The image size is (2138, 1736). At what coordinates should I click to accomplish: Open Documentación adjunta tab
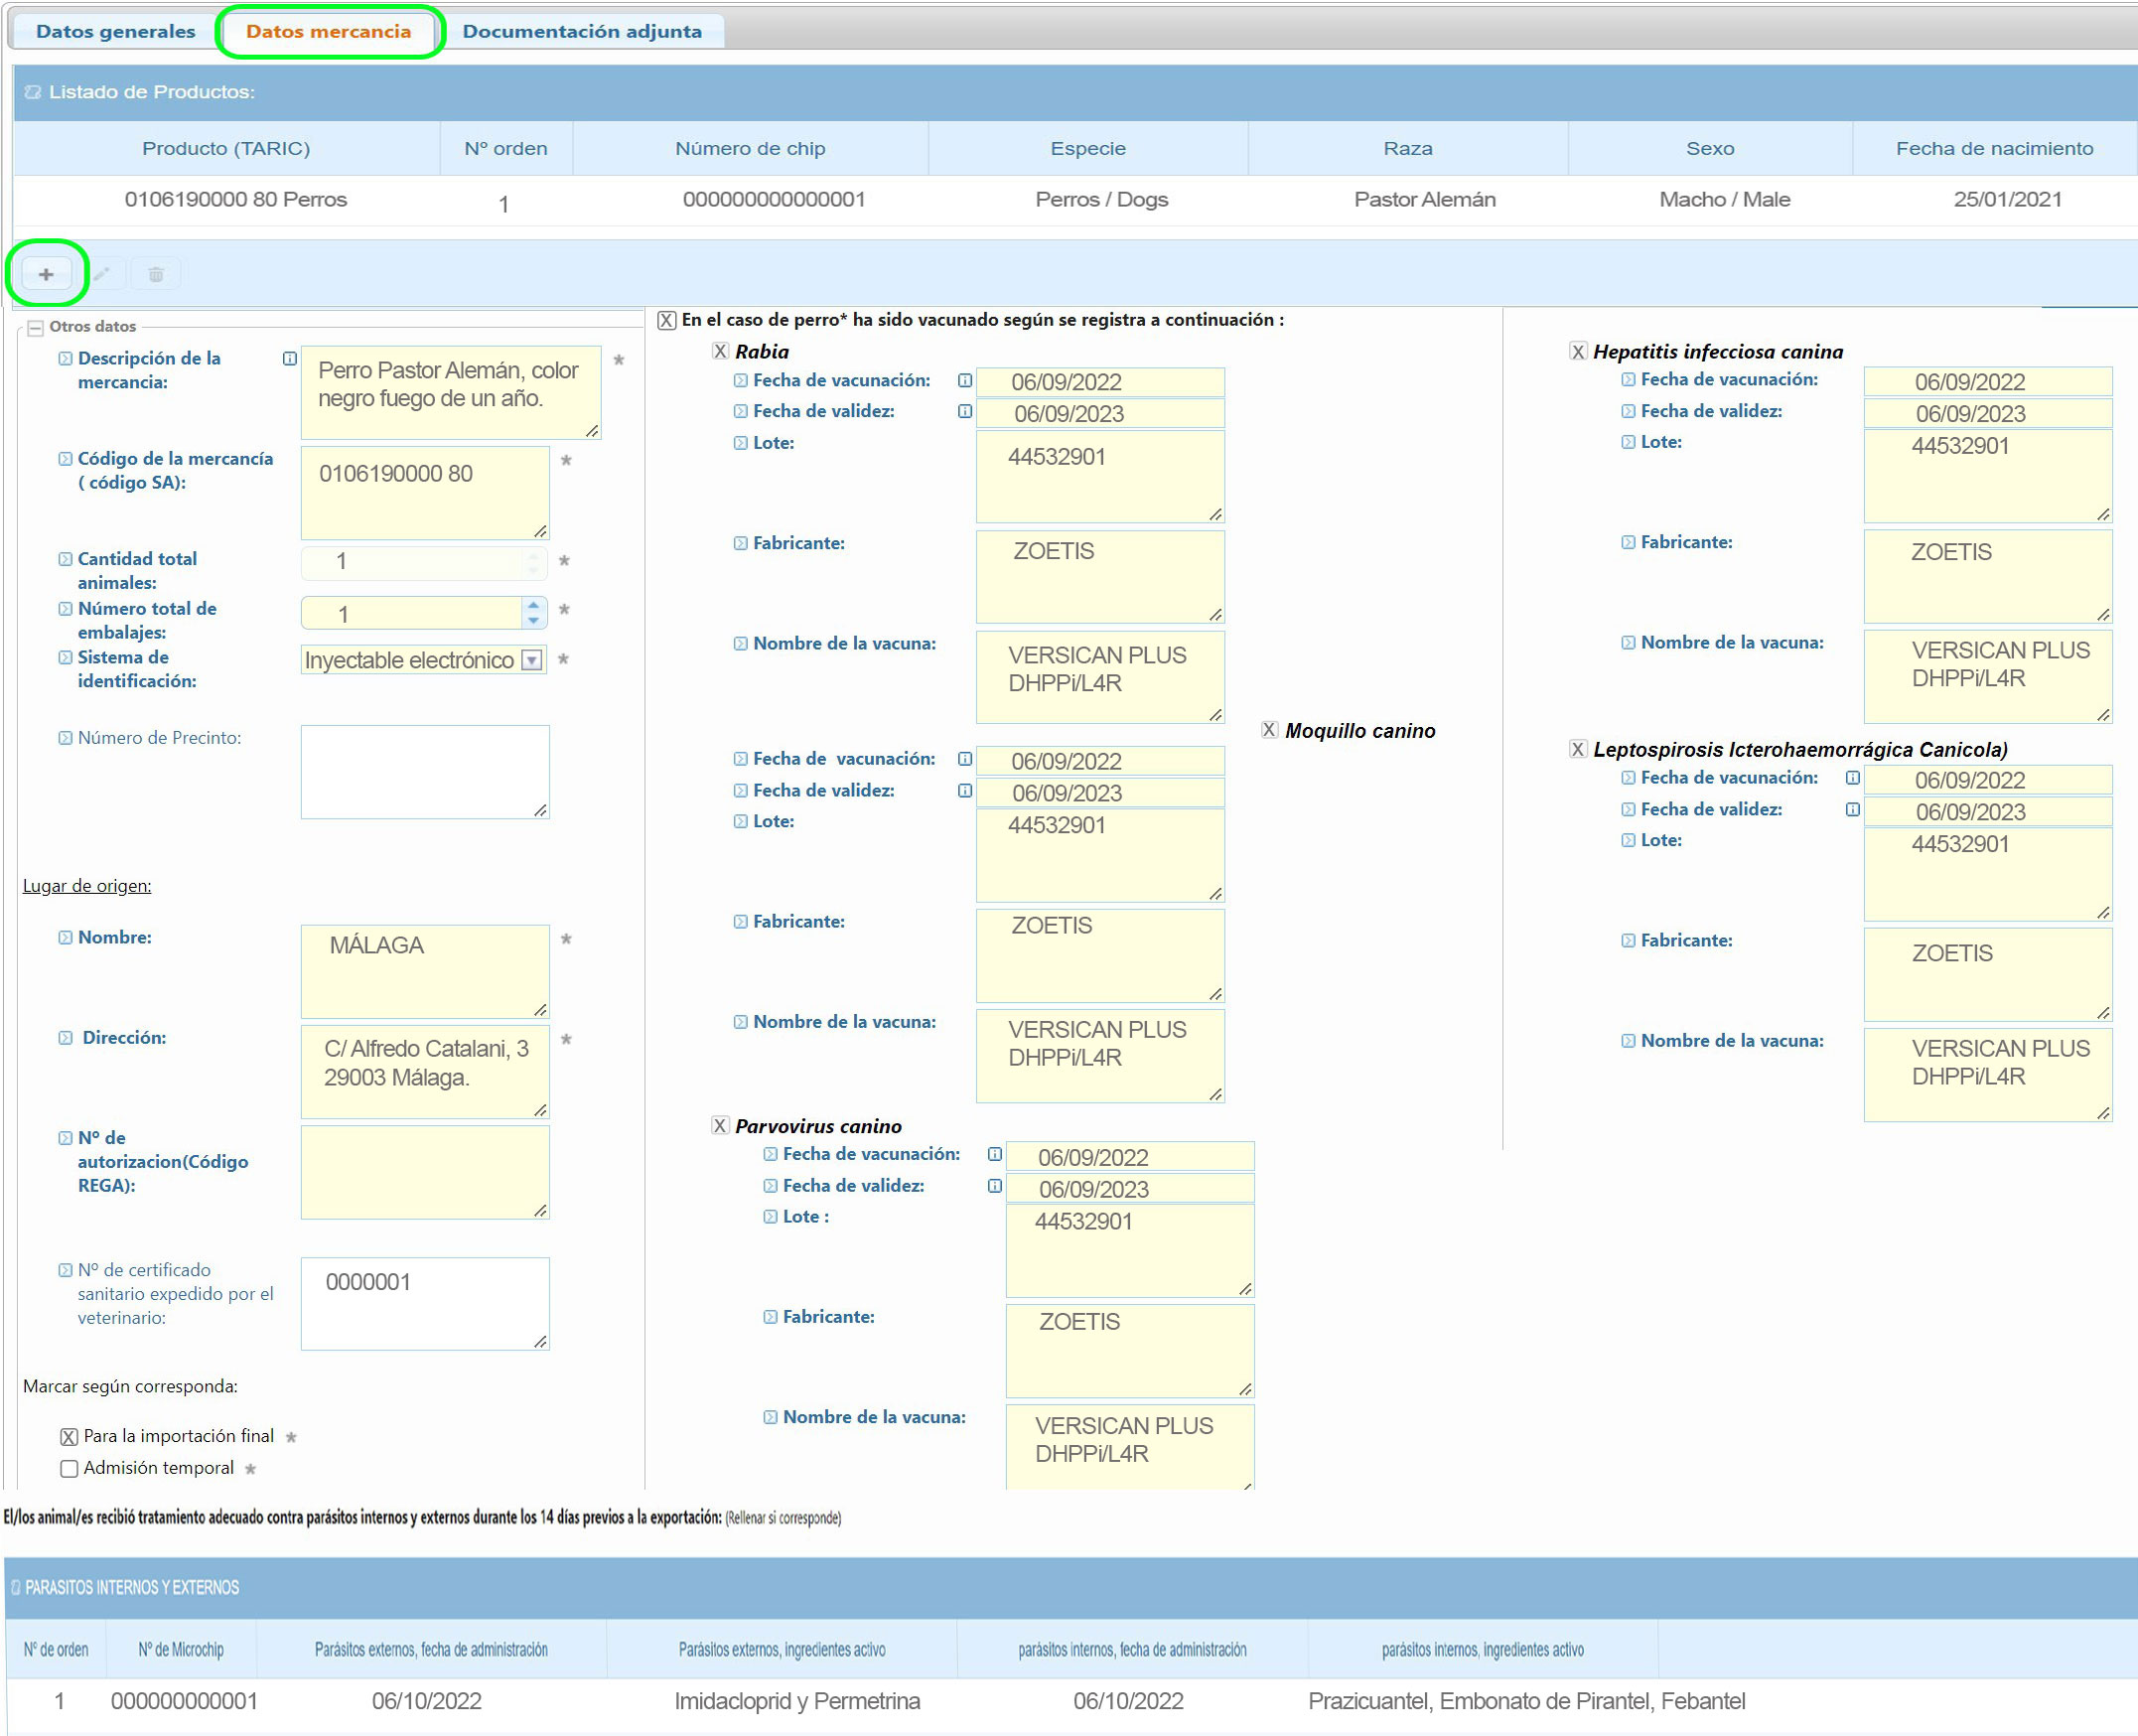click(x=582, y=31)
